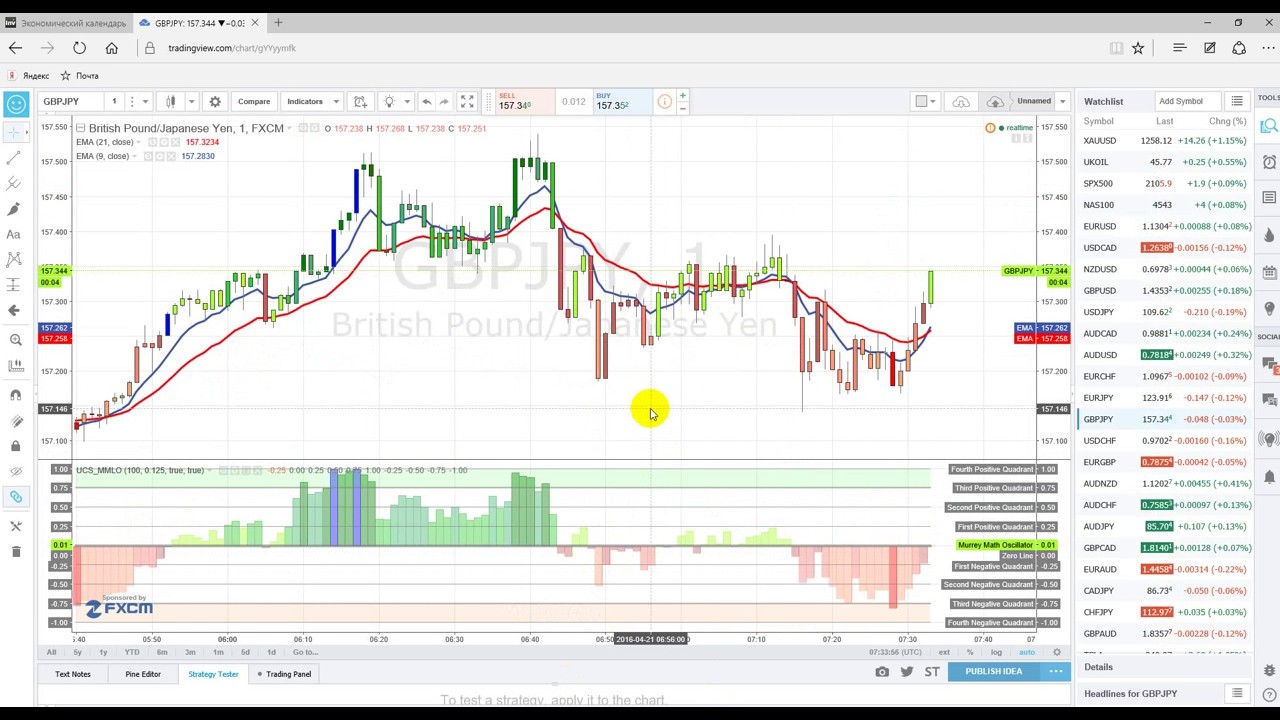This screenshot has height=720, width=1280.
Task: Remove drawings with the trash icon
Action: [x=14, y=551]
